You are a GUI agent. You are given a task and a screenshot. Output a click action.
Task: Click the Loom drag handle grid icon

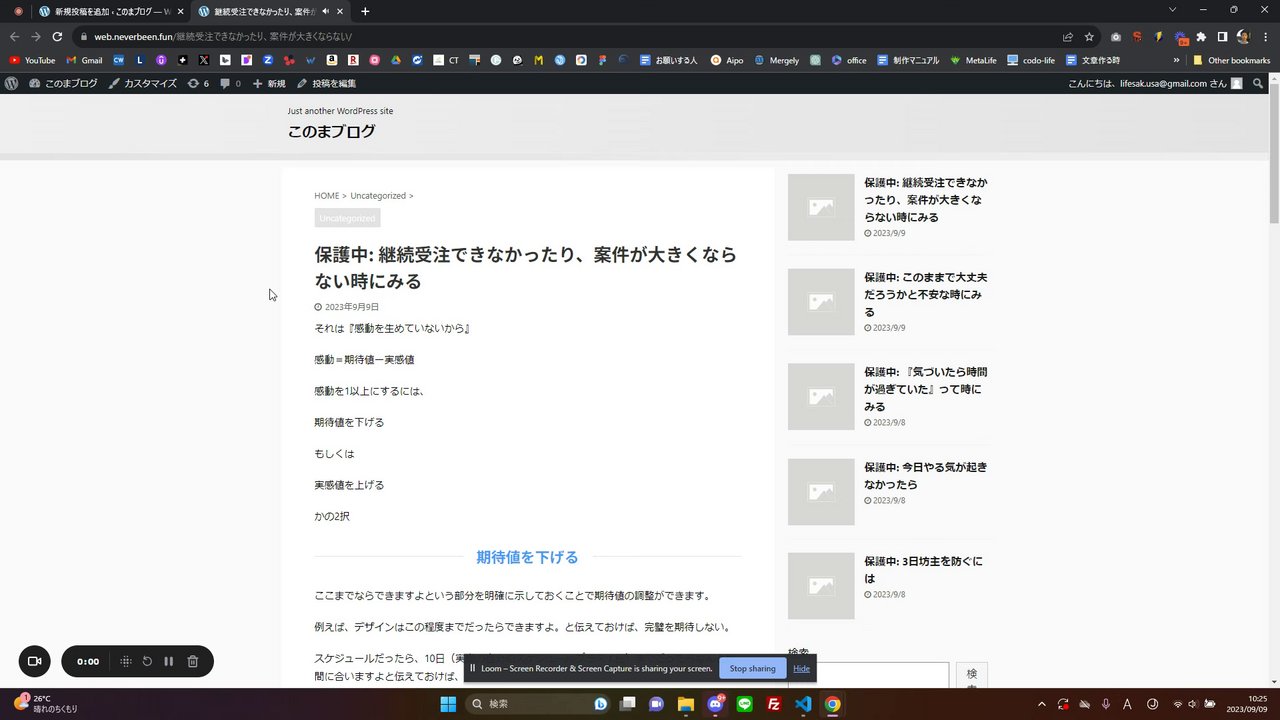[x=125, y=661]
